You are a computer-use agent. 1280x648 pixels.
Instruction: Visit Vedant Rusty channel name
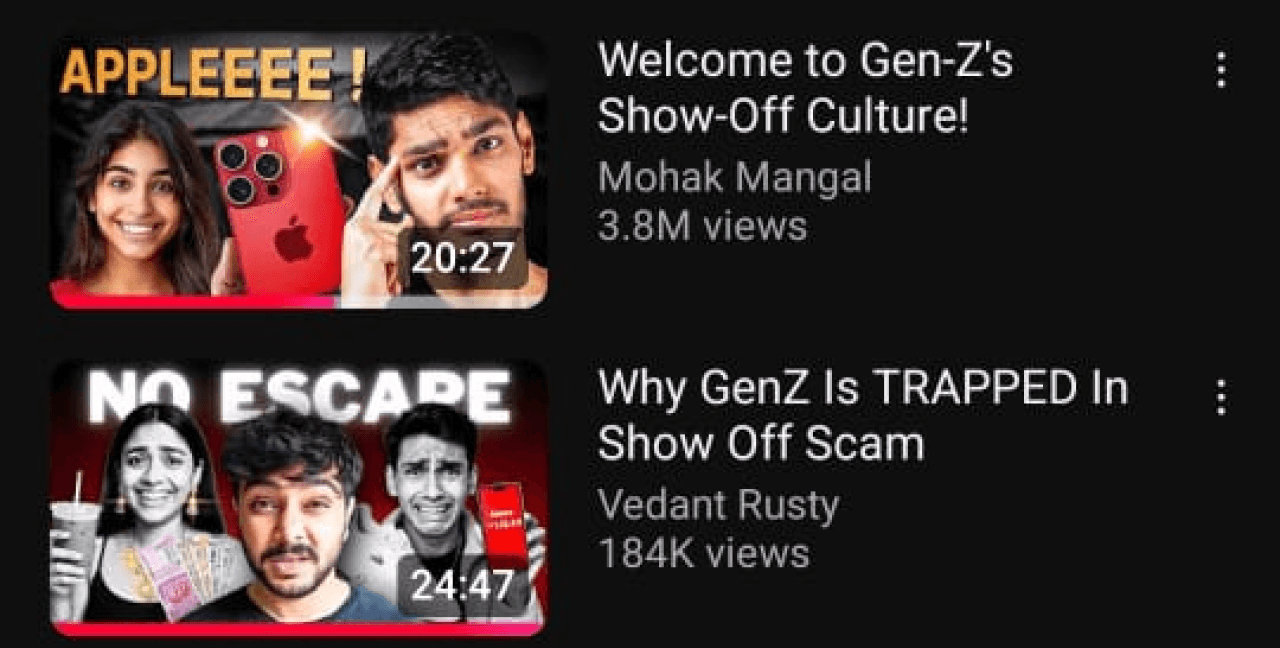[717, 505]
